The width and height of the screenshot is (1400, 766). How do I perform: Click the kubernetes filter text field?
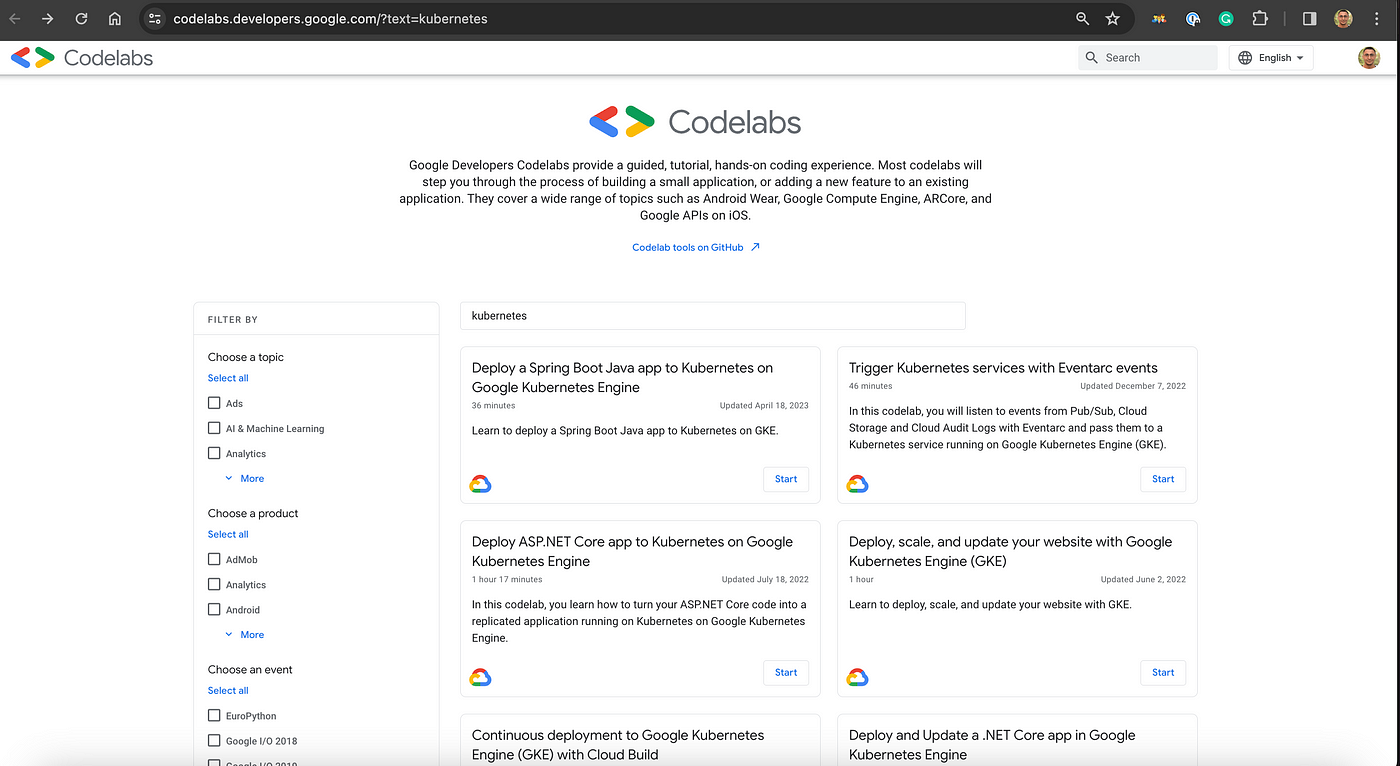(713, 315)
